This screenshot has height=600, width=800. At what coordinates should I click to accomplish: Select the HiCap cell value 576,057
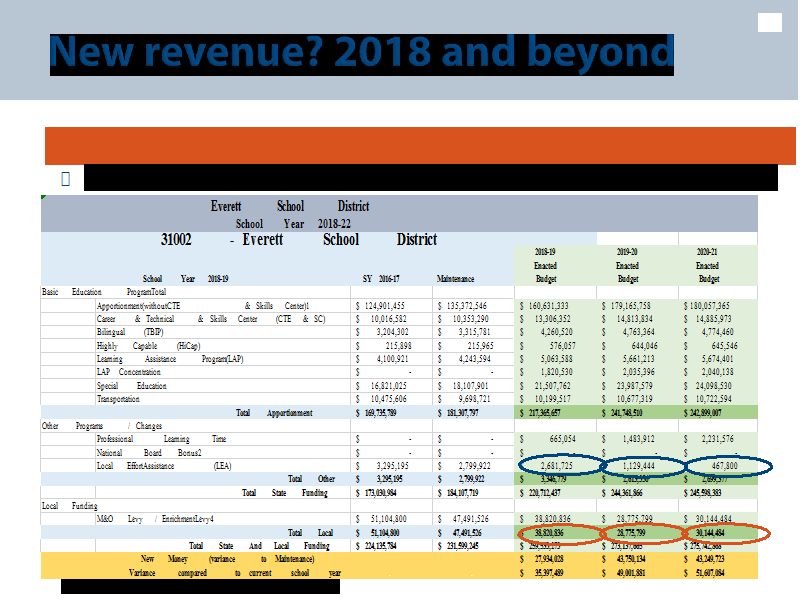(562, 346)
